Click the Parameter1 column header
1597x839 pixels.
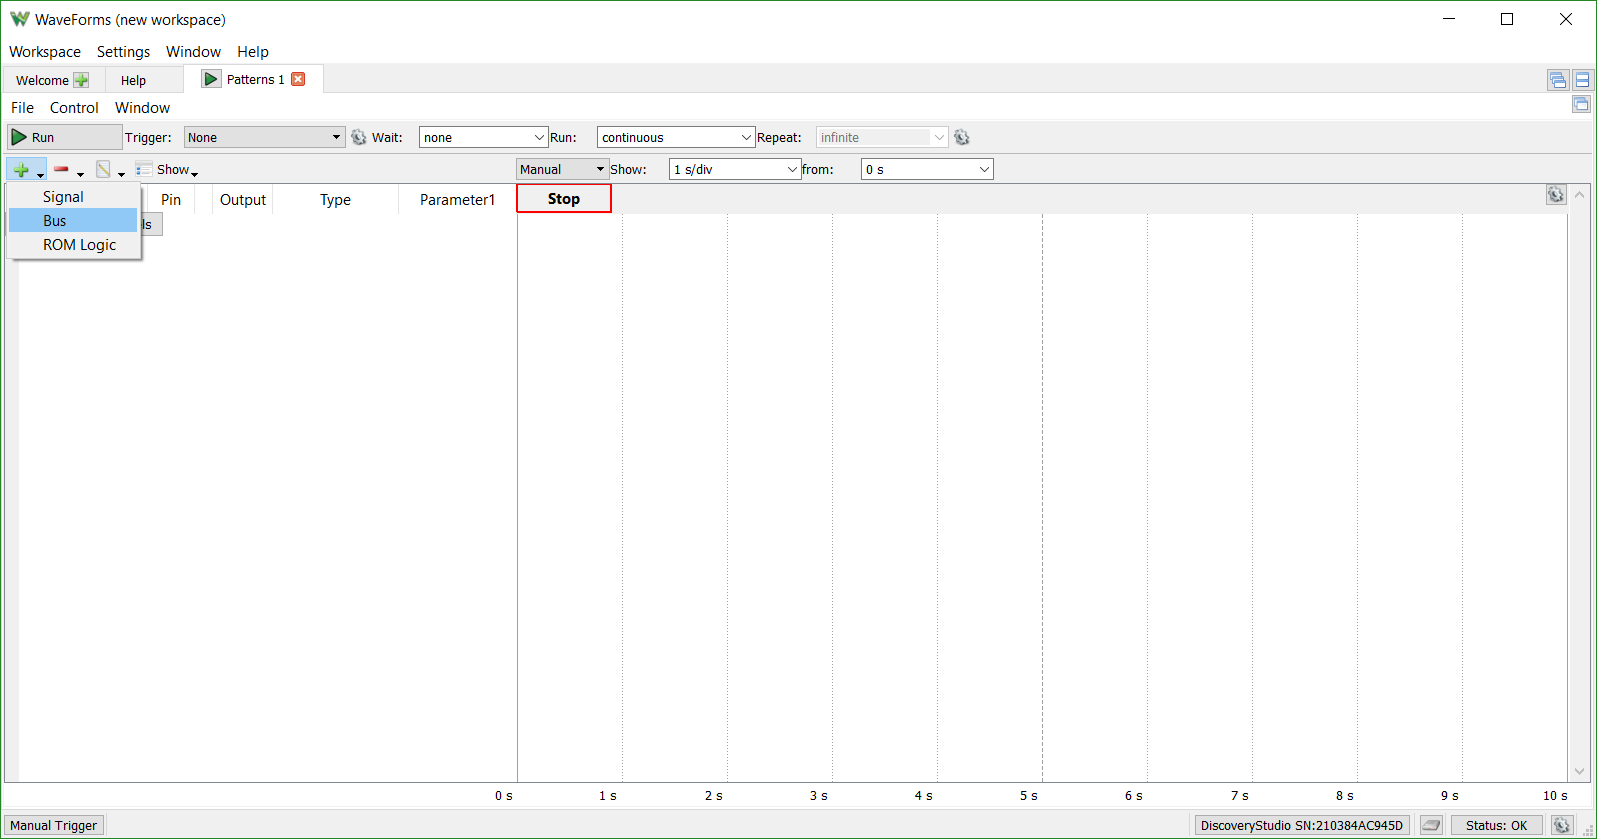(x=457, y=200)
